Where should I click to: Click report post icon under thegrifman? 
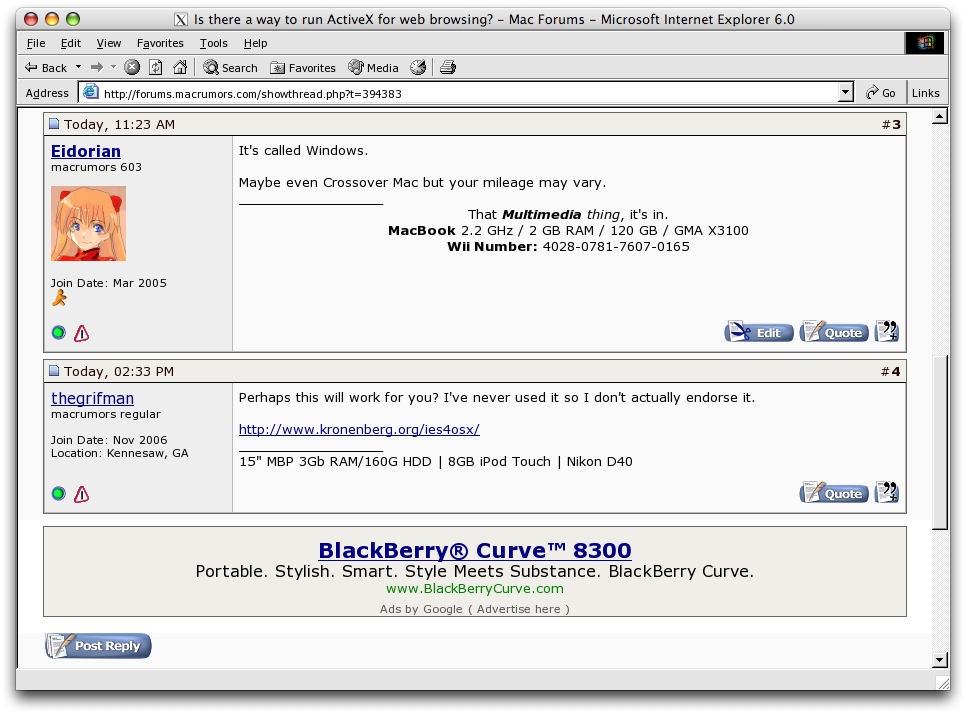tap(81, 494)
